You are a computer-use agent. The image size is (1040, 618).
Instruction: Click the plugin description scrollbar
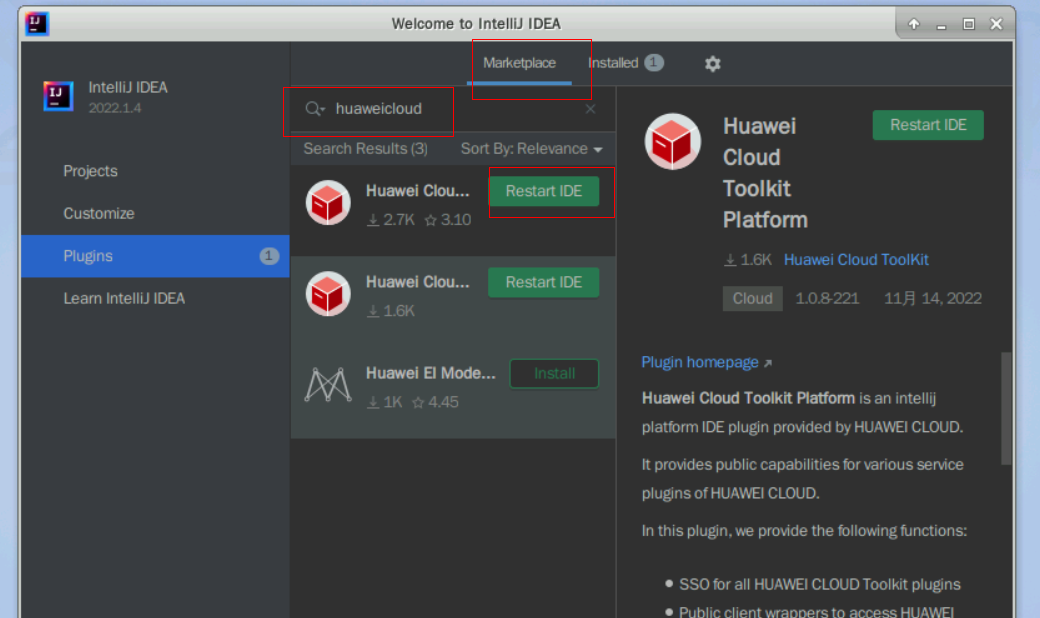1006,408
